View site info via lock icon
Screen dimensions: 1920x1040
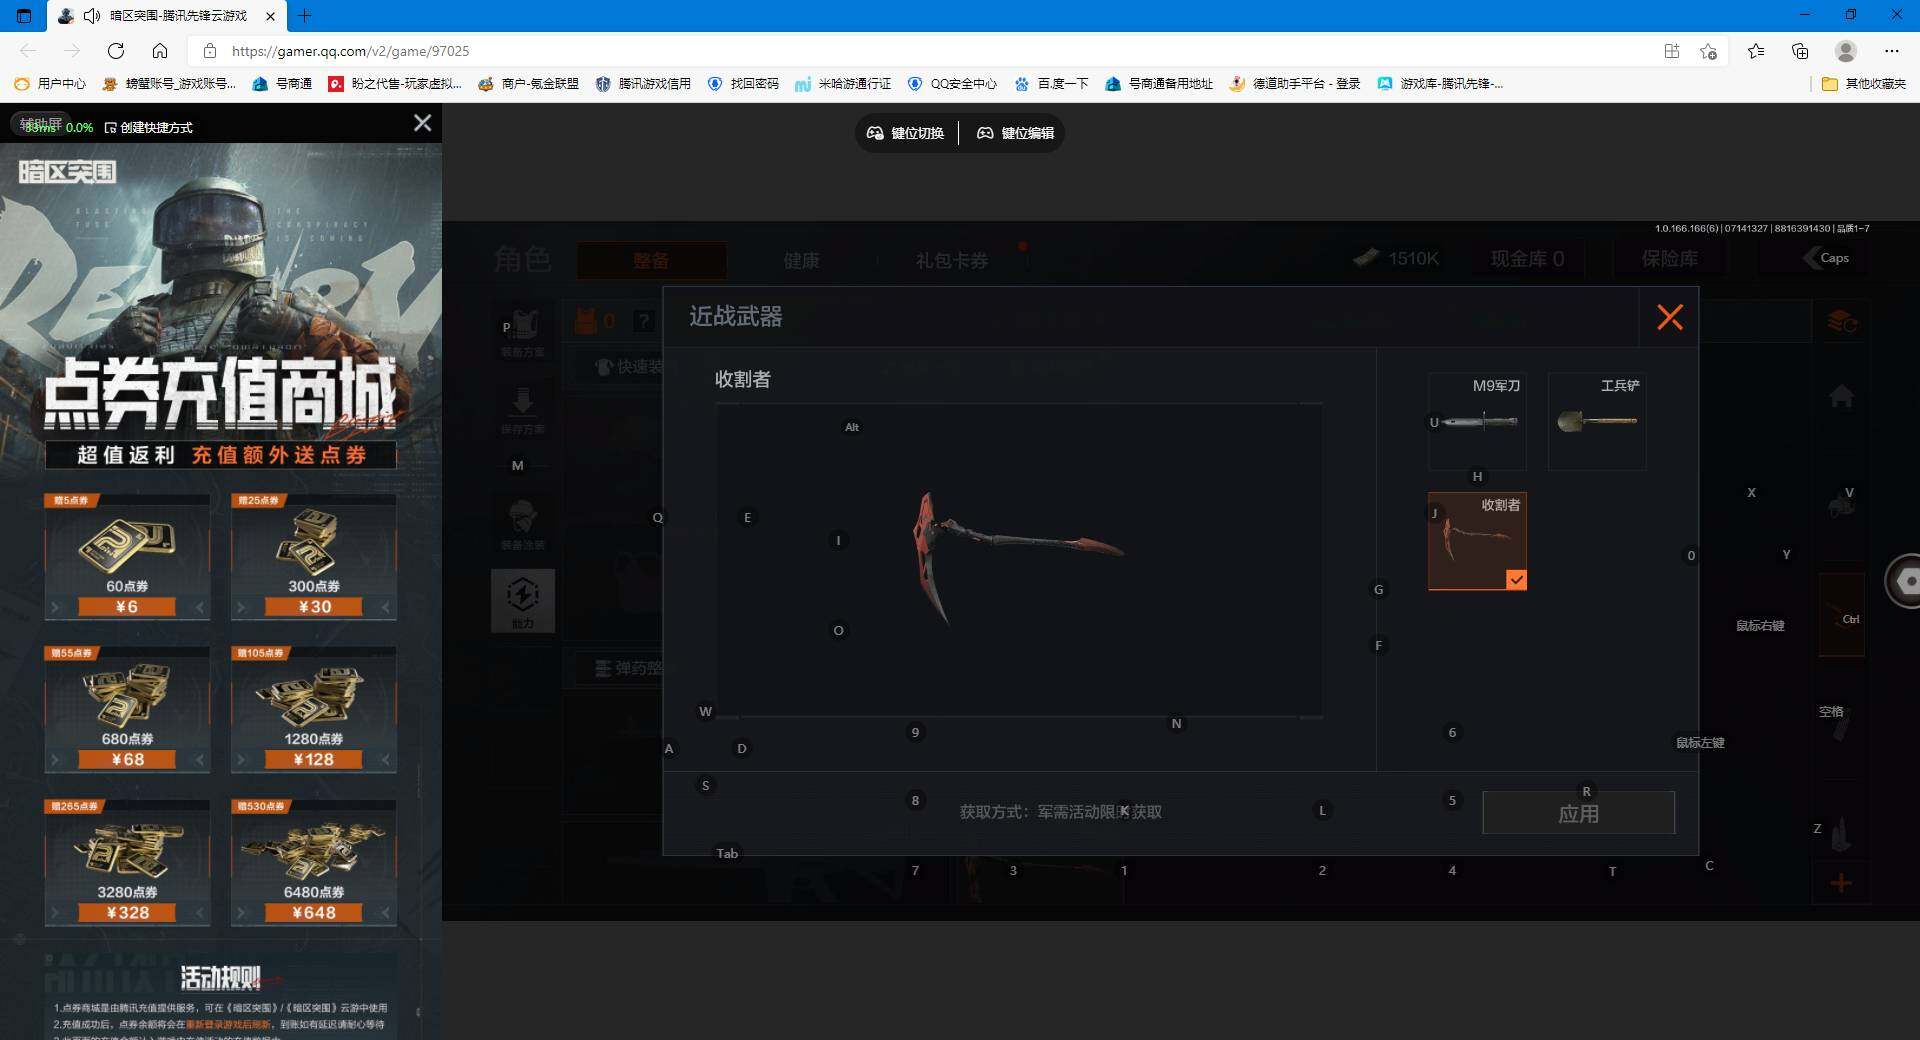click(209, 51)
